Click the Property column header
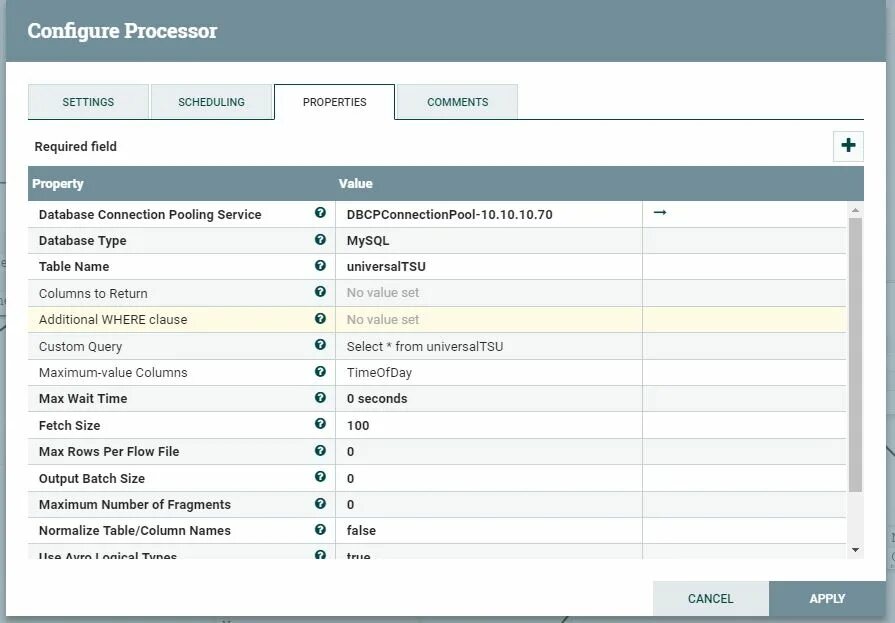 (x=58, y=183)
